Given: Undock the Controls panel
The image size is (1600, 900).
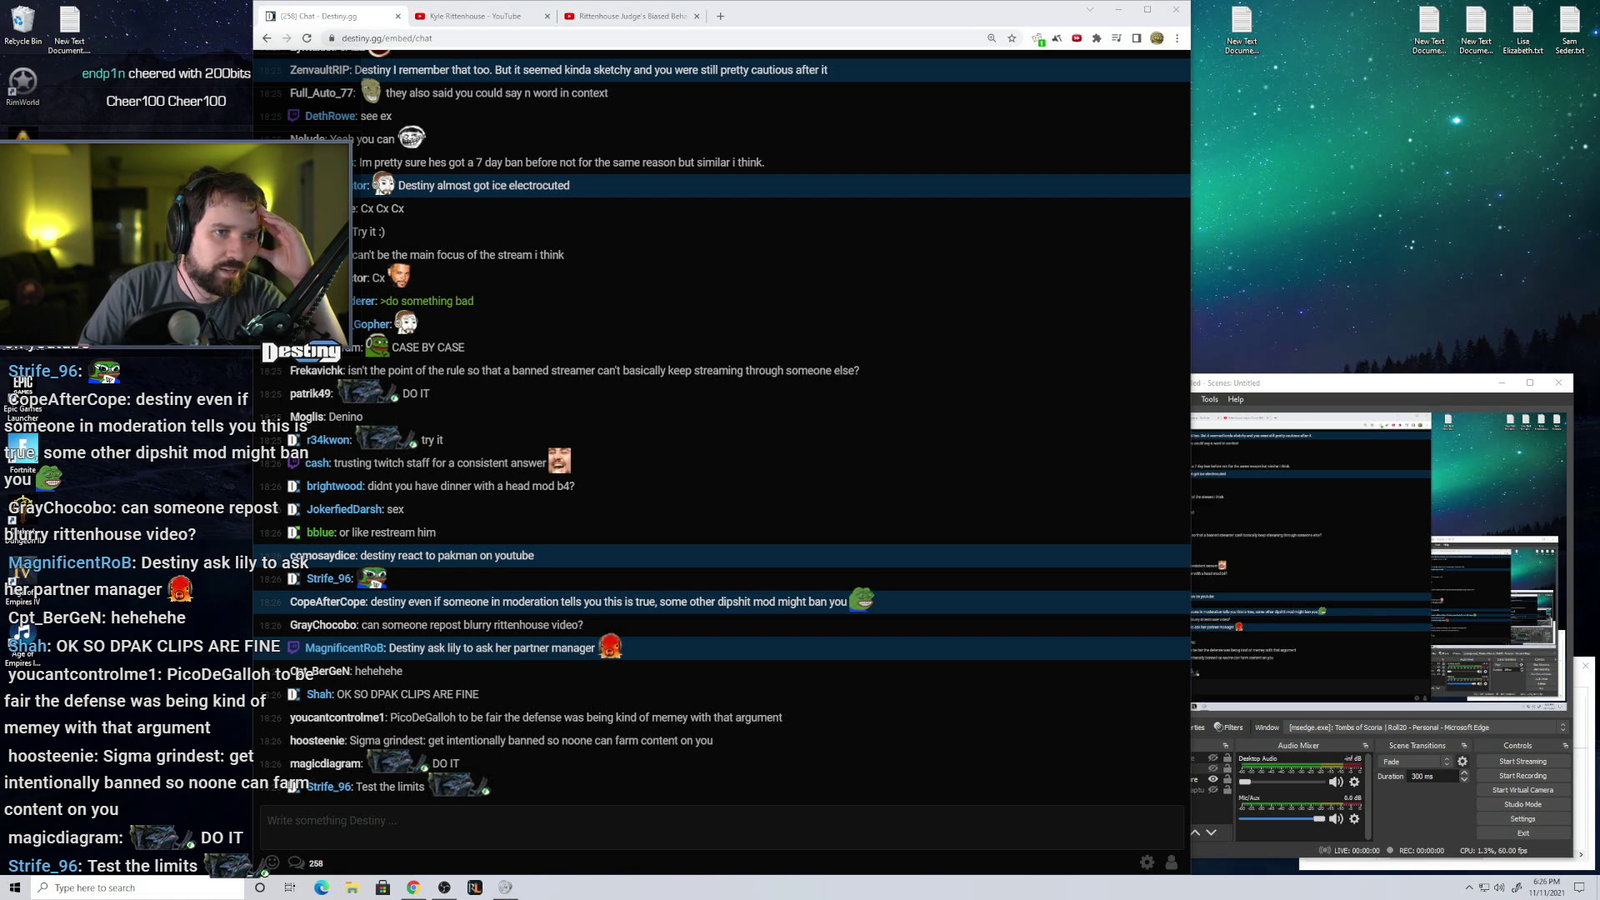Looking at the screenshot, I should click(x=1565, y=745).
